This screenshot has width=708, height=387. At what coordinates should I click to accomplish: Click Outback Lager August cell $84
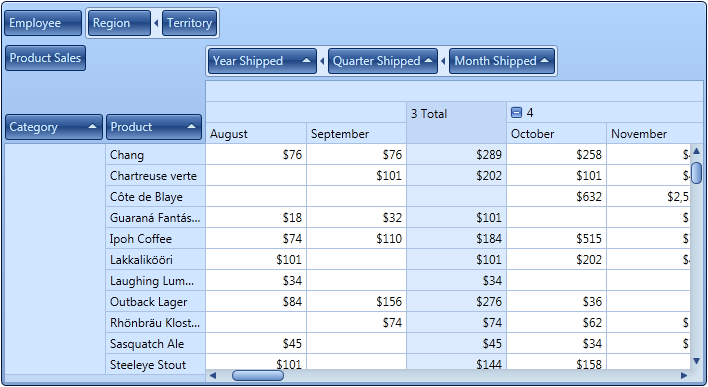(256, 302)
